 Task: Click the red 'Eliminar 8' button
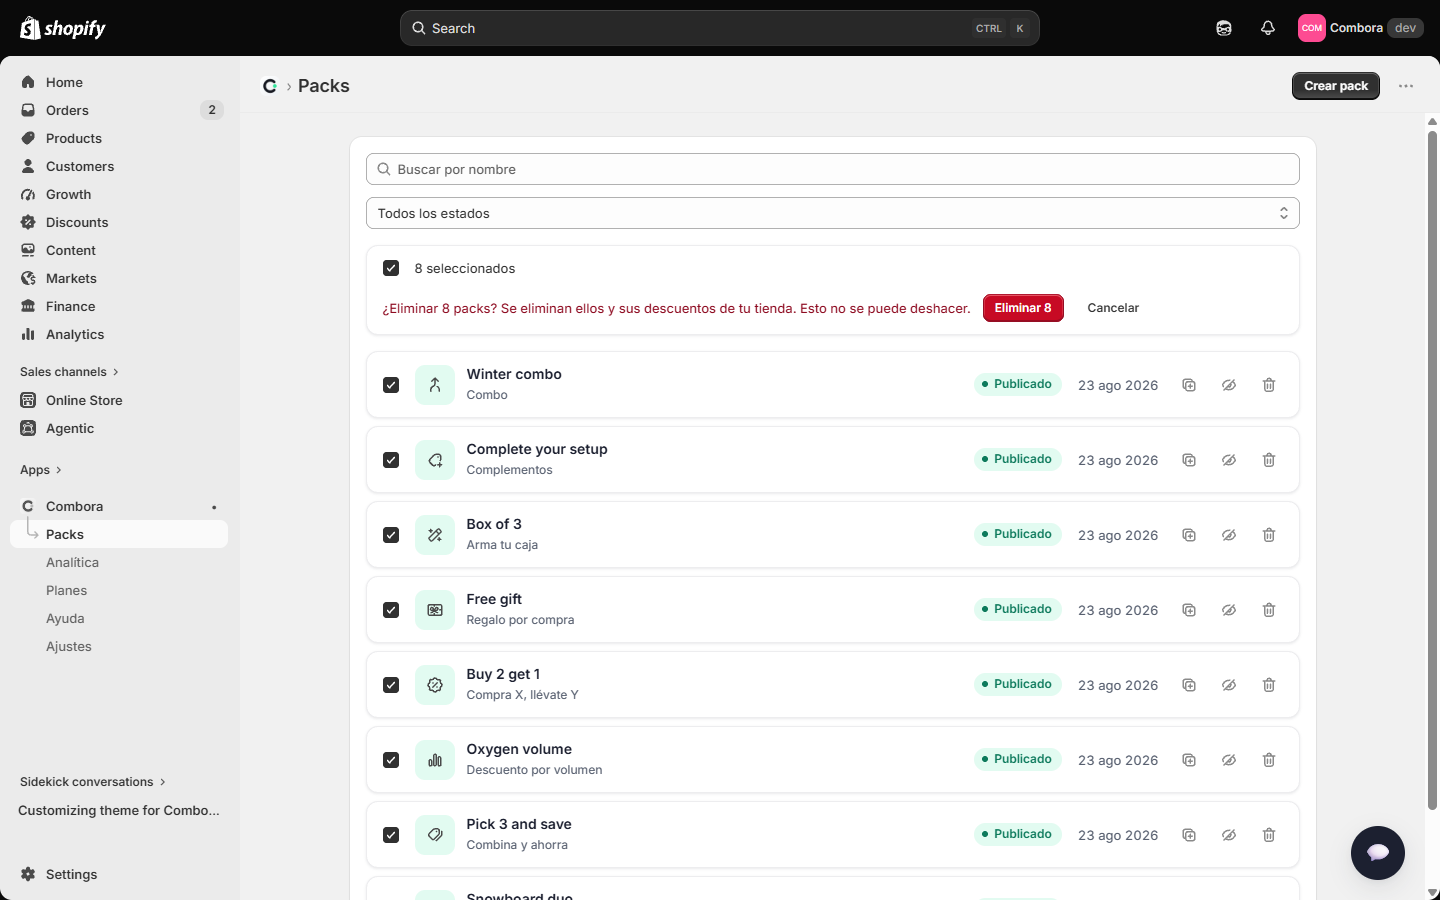click(1023, 308)
